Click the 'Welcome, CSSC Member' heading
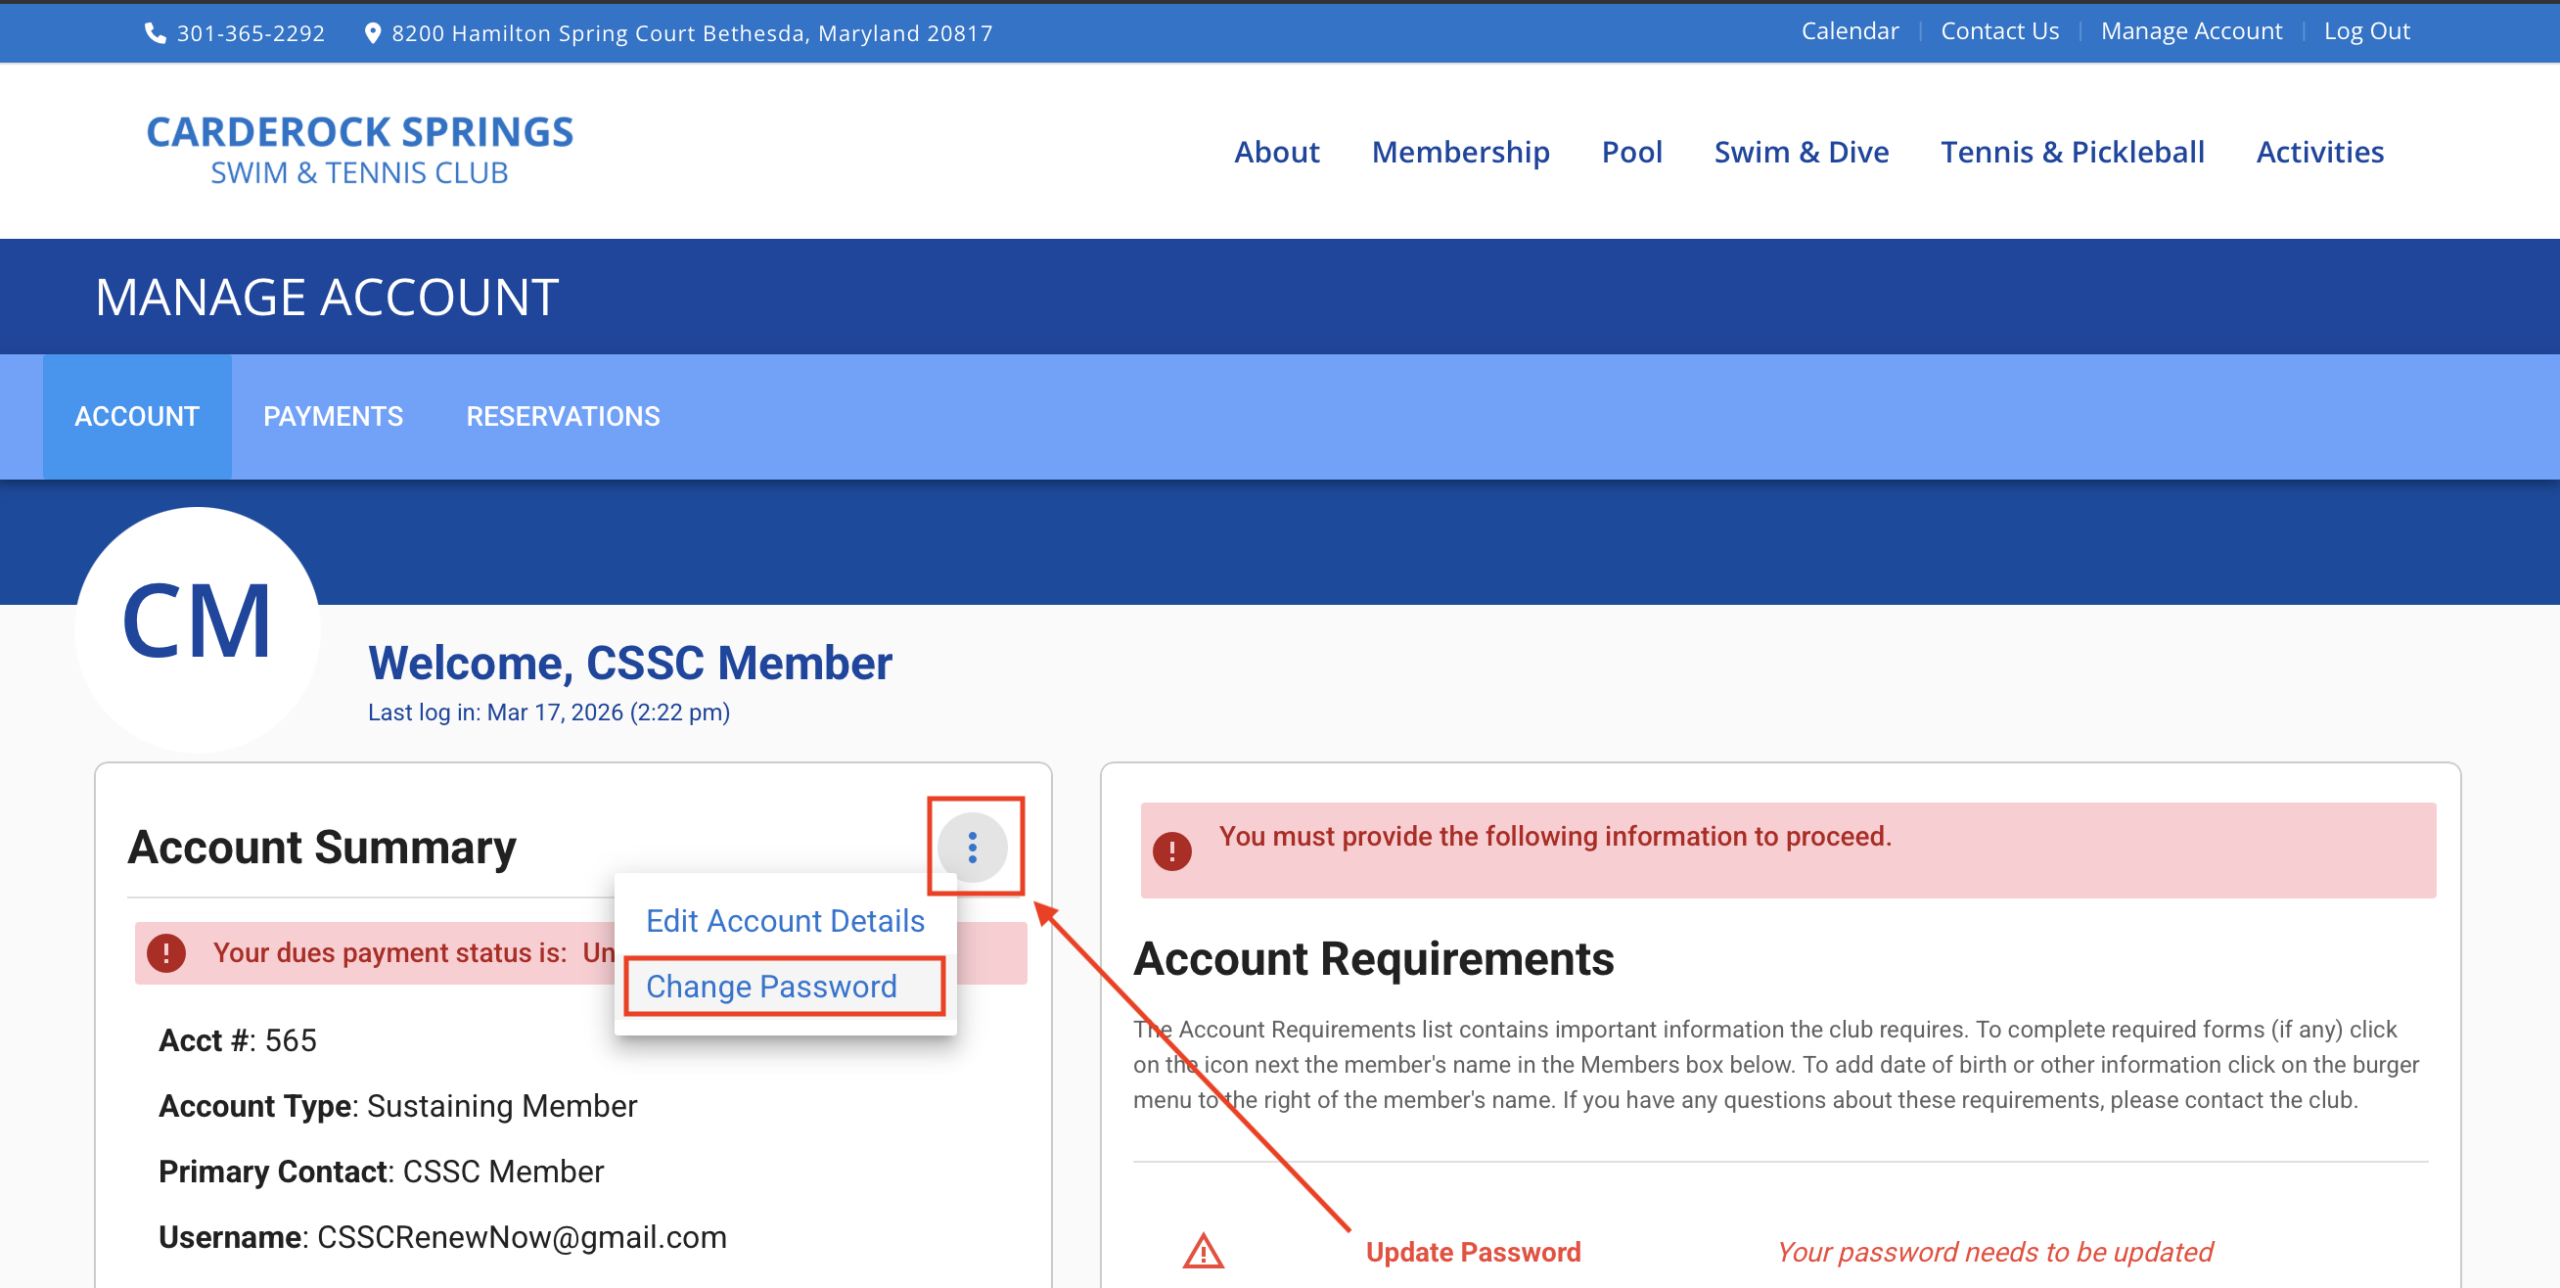 [630, 663]
